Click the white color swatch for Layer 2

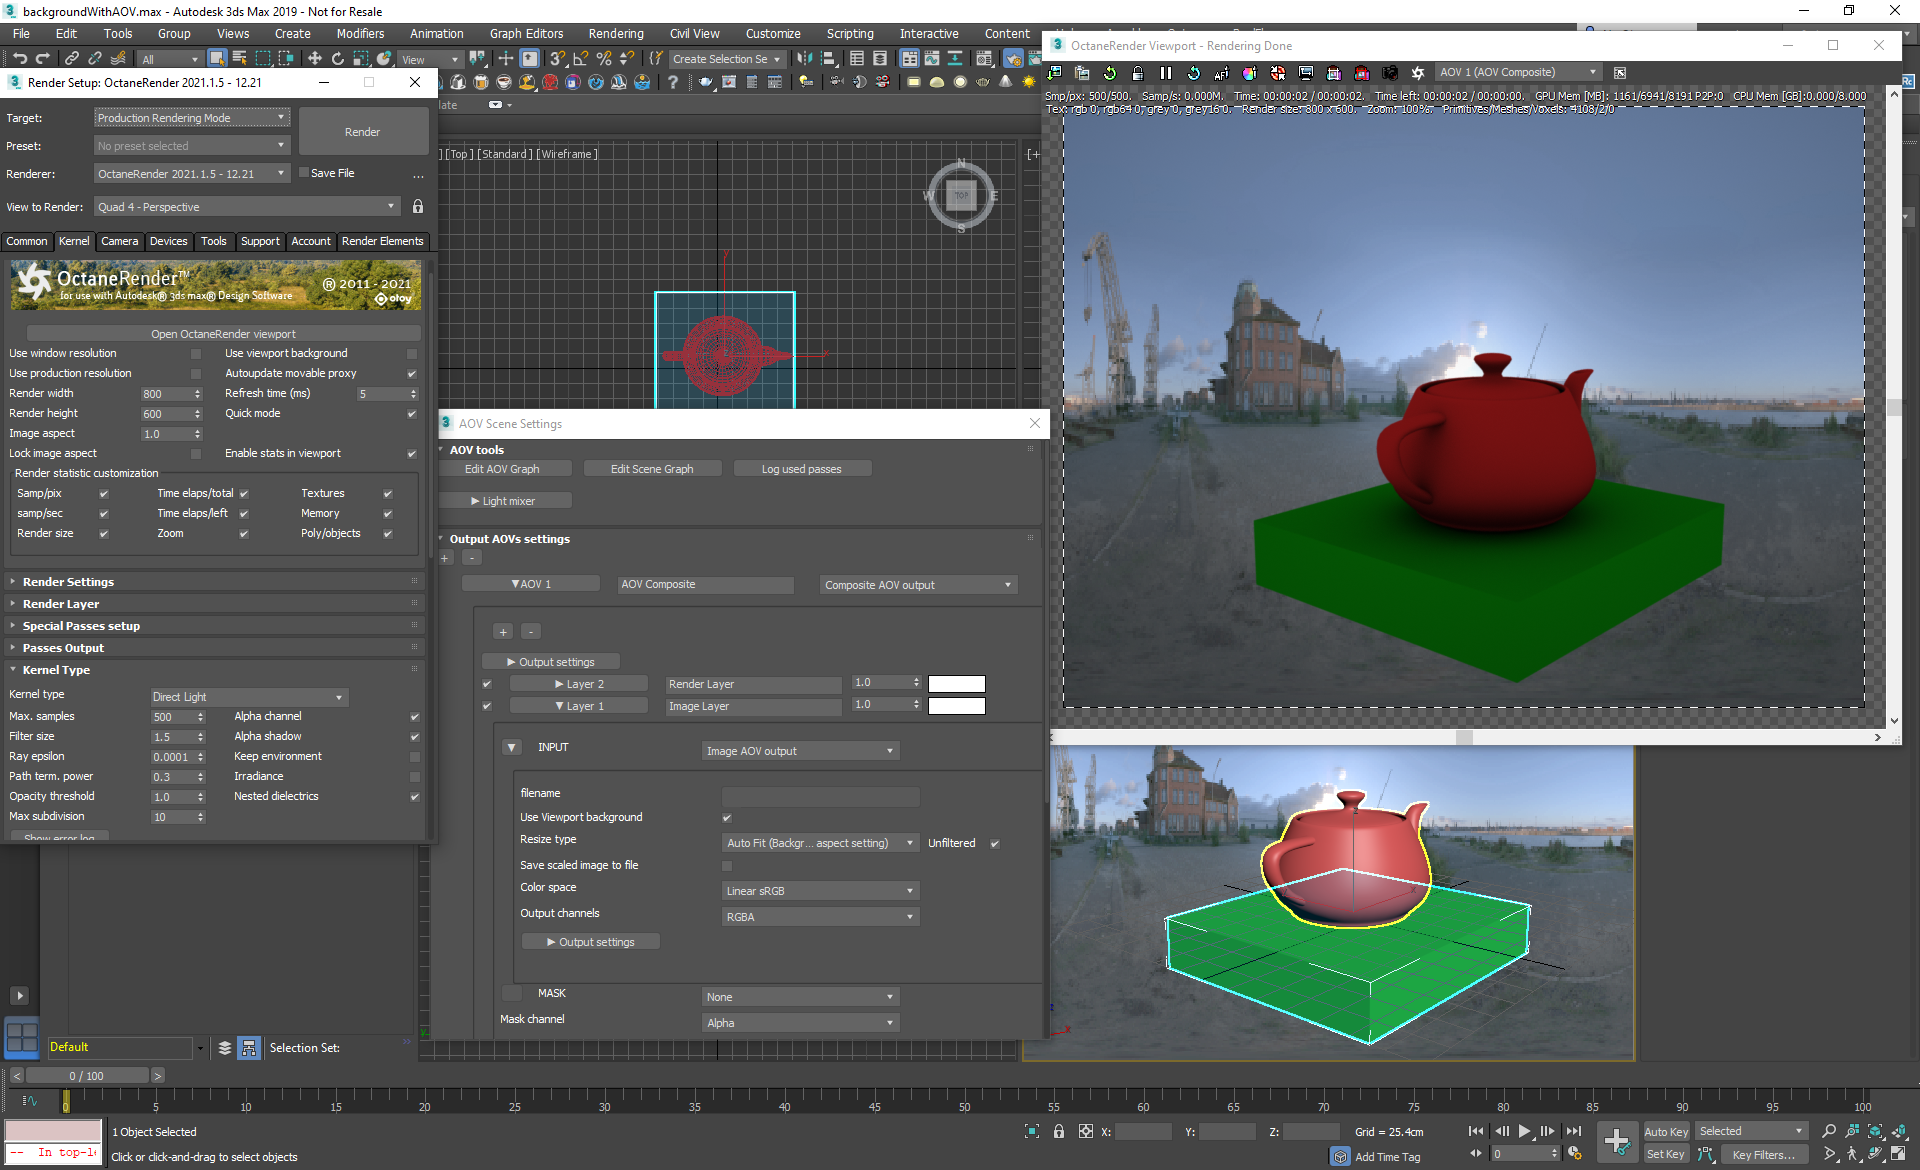pyautogui.click(x=956, y=684)
